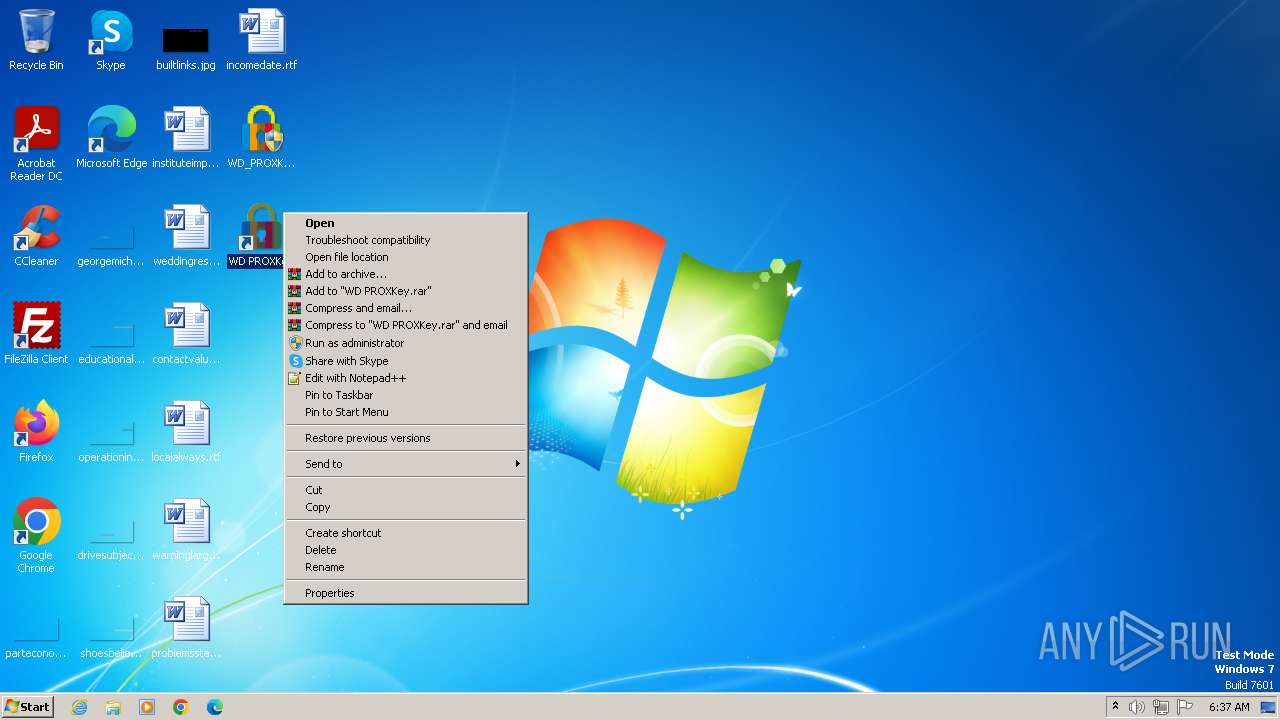1280x720 pixels.
Task: Select the highlighted WD PROXKey shortcut icon
Action: coord(257,236)
